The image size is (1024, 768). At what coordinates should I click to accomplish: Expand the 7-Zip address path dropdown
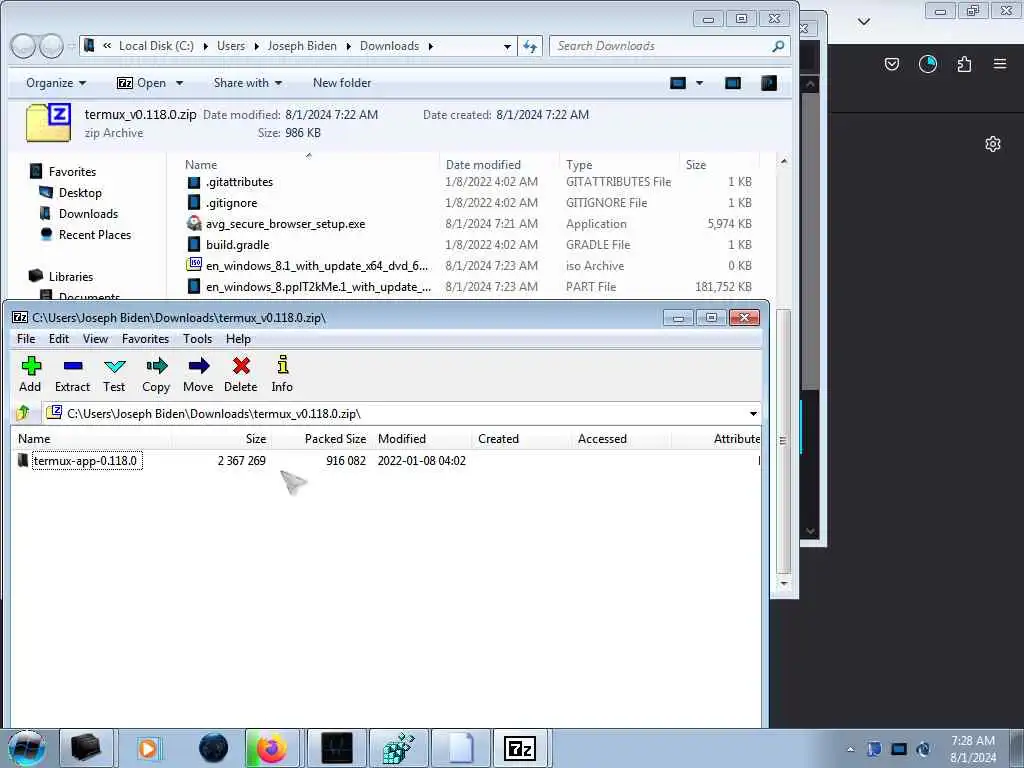(753, 413)
